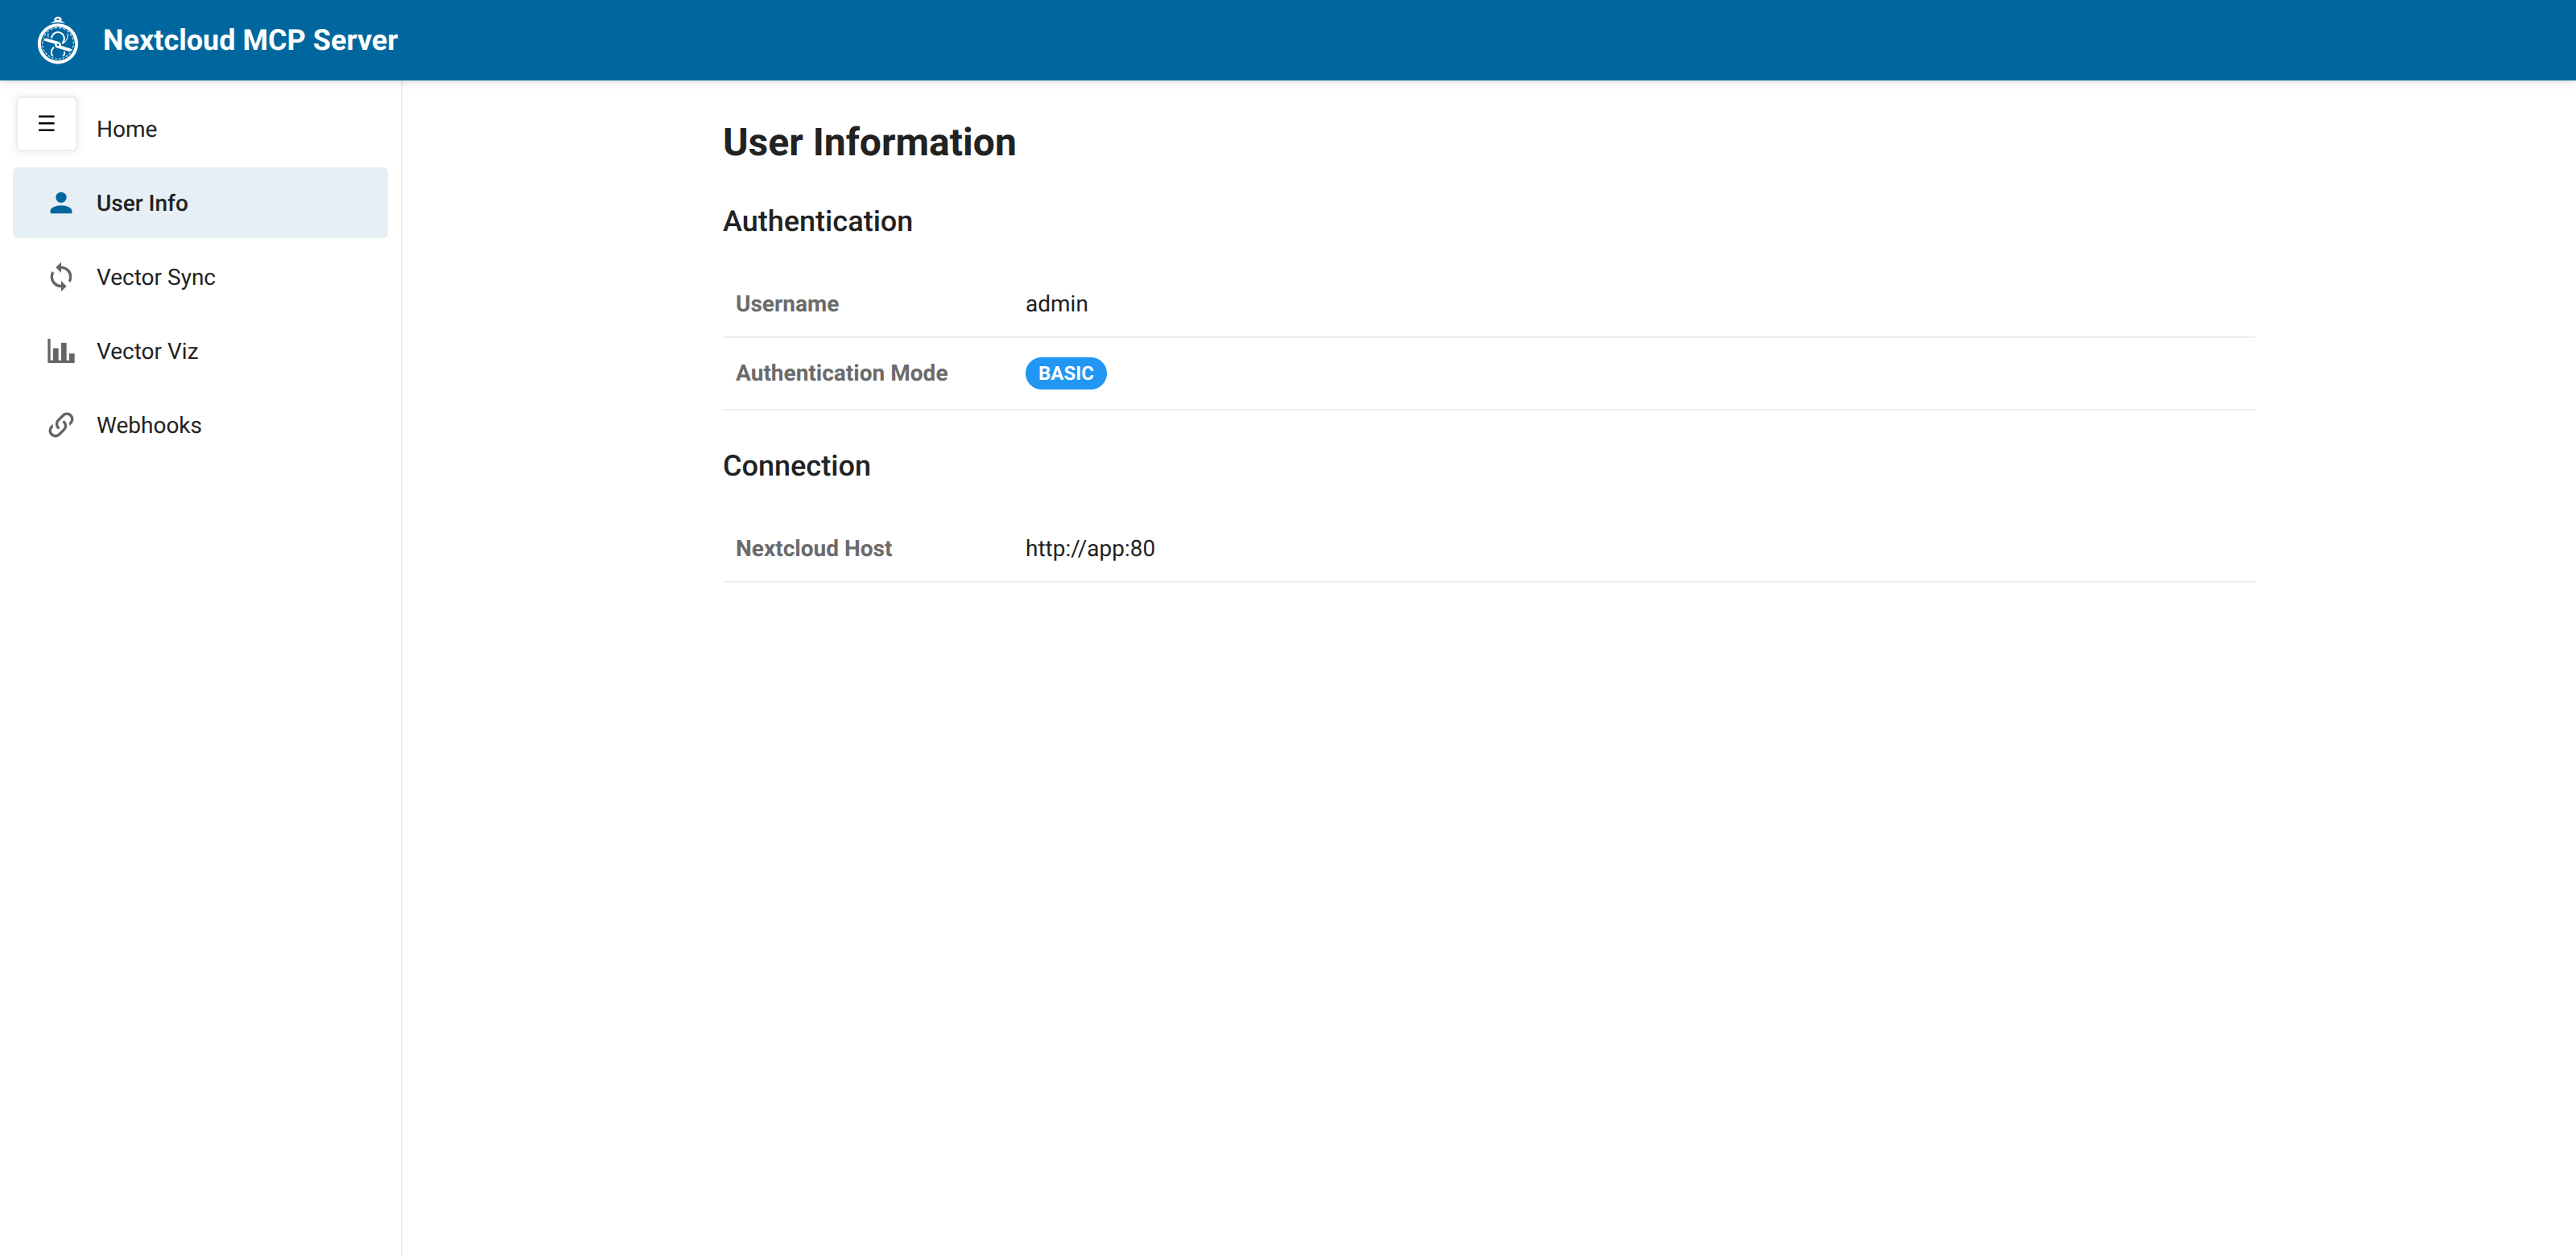Click the User Info person icon
Viewport: 2576px width, 1257px height.
61,203
